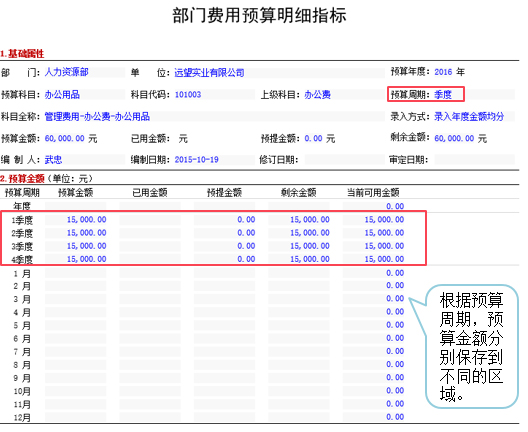528x432 pixels.
Task: Click the 预算年度 value 2016
Action: [x=443, y=72]
